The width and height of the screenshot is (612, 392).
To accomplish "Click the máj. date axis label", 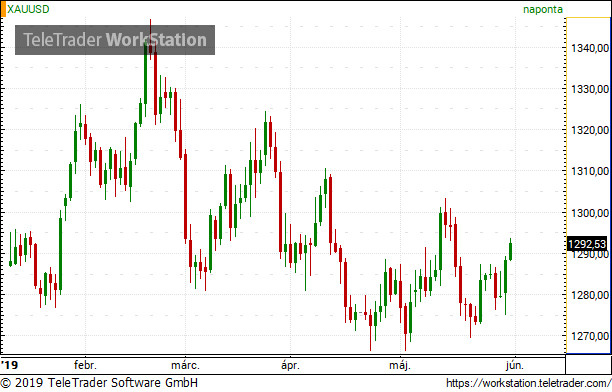I will pyautogui.click(x=400, y=366).
